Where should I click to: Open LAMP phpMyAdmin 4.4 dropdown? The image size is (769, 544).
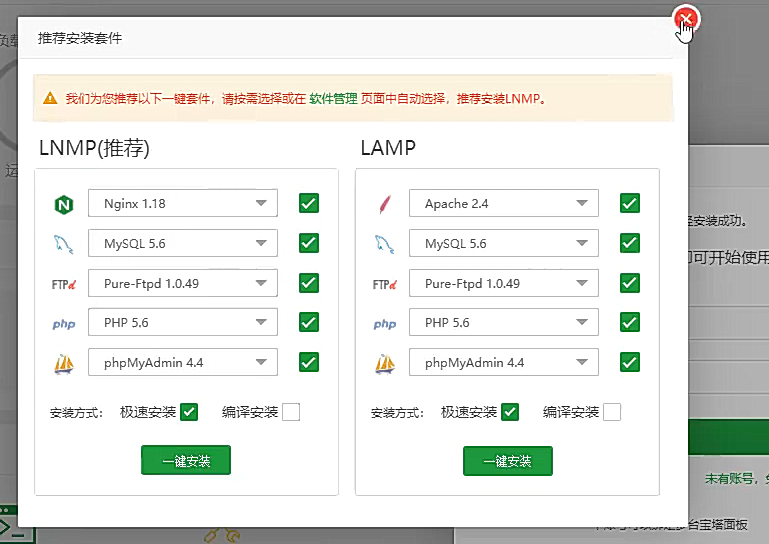point(504,362)
